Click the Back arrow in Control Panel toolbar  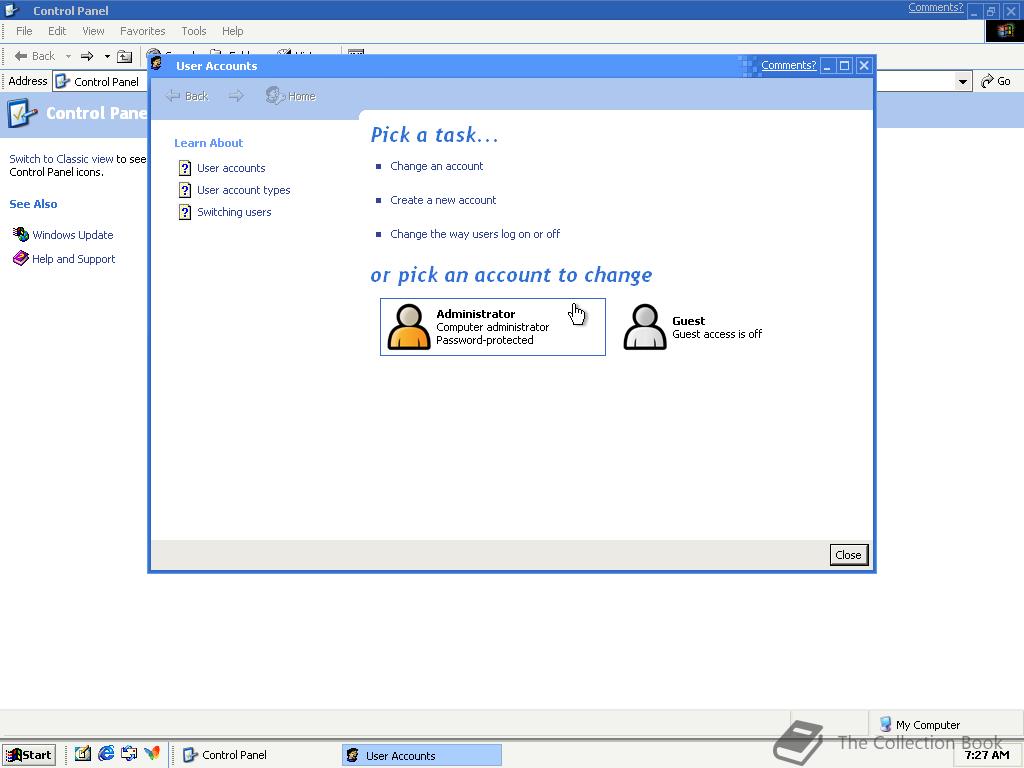click(x=35, y=56)
